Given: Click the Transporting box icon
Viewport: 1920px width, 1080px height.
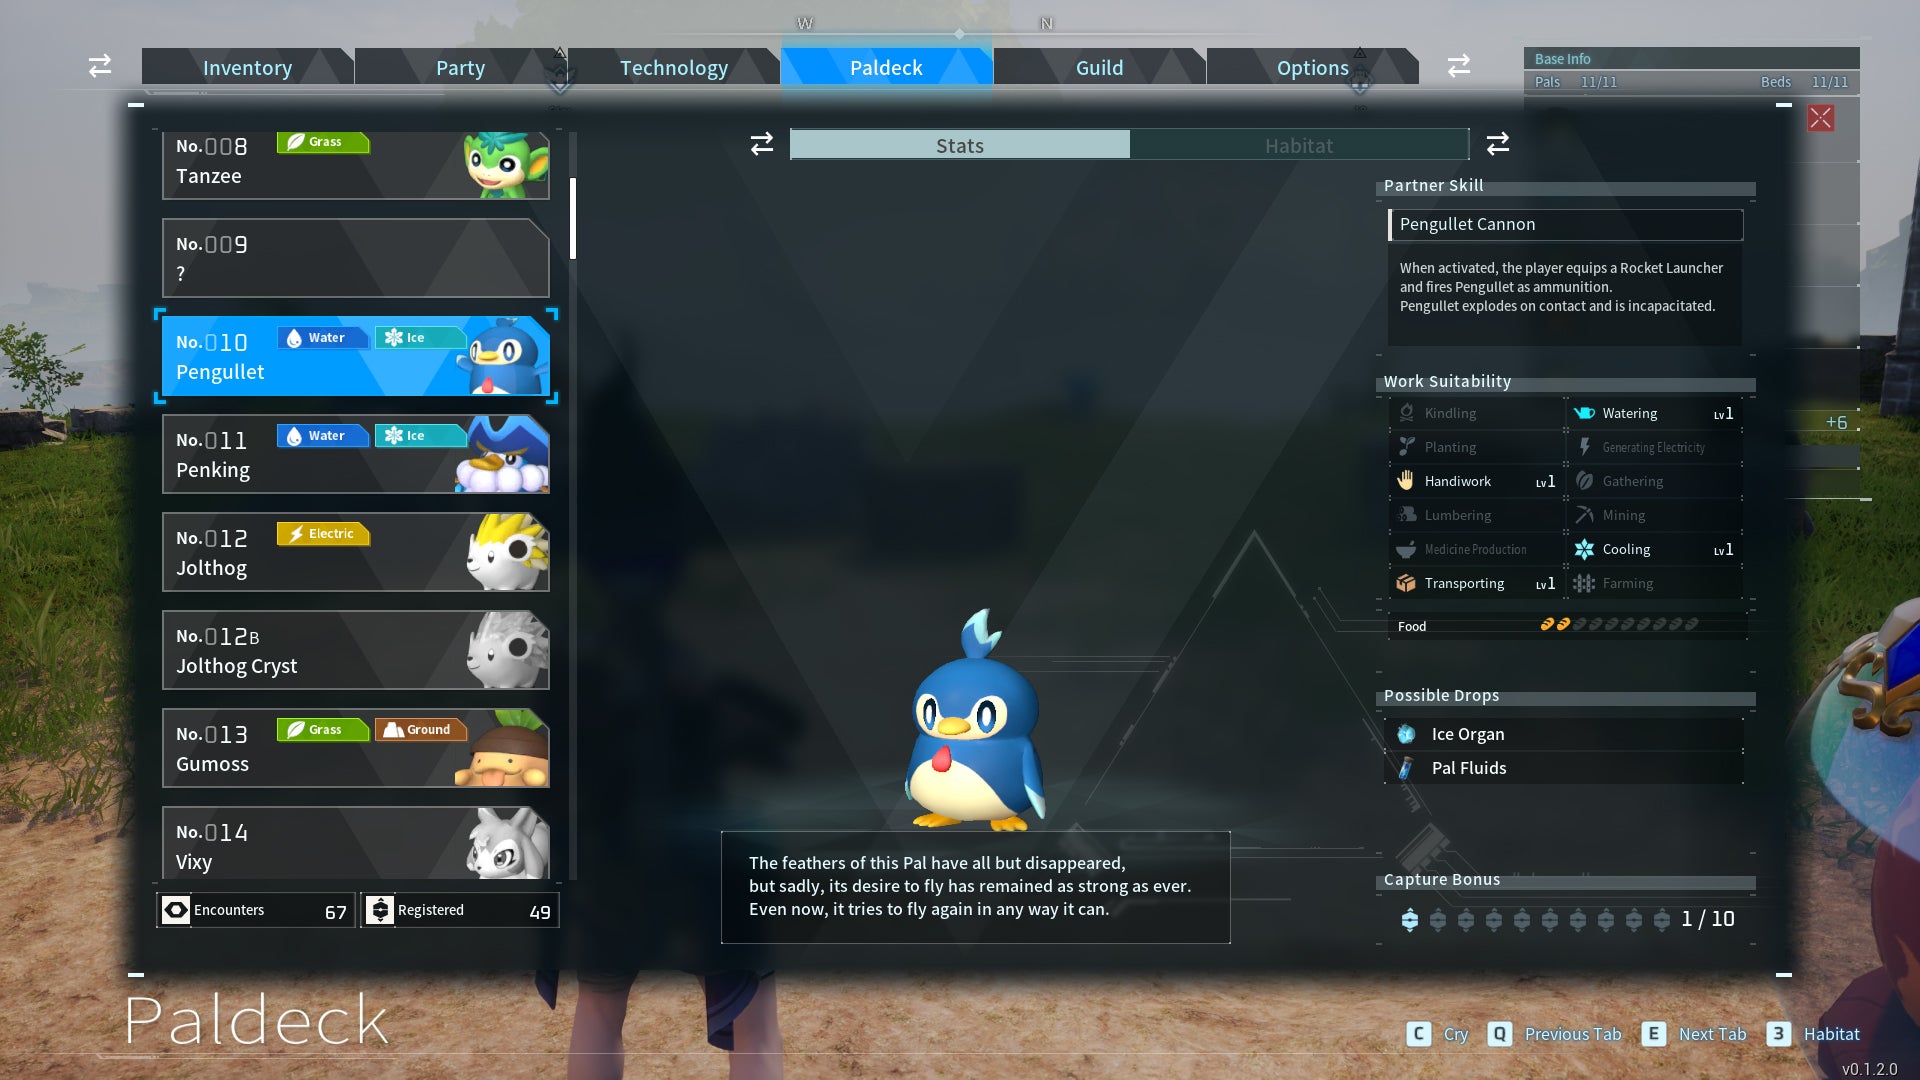Looking at the screenshot, I should coord(1406,583).
